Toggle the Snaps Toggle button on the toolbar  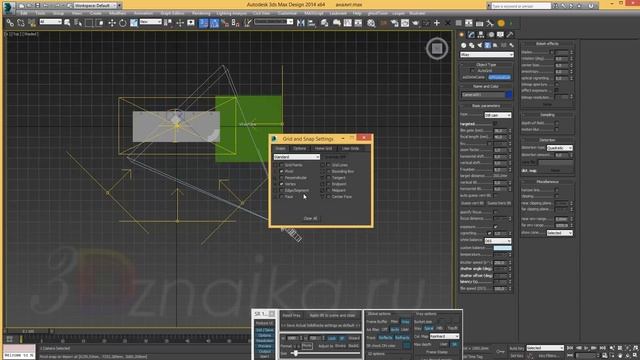point(203,23)
